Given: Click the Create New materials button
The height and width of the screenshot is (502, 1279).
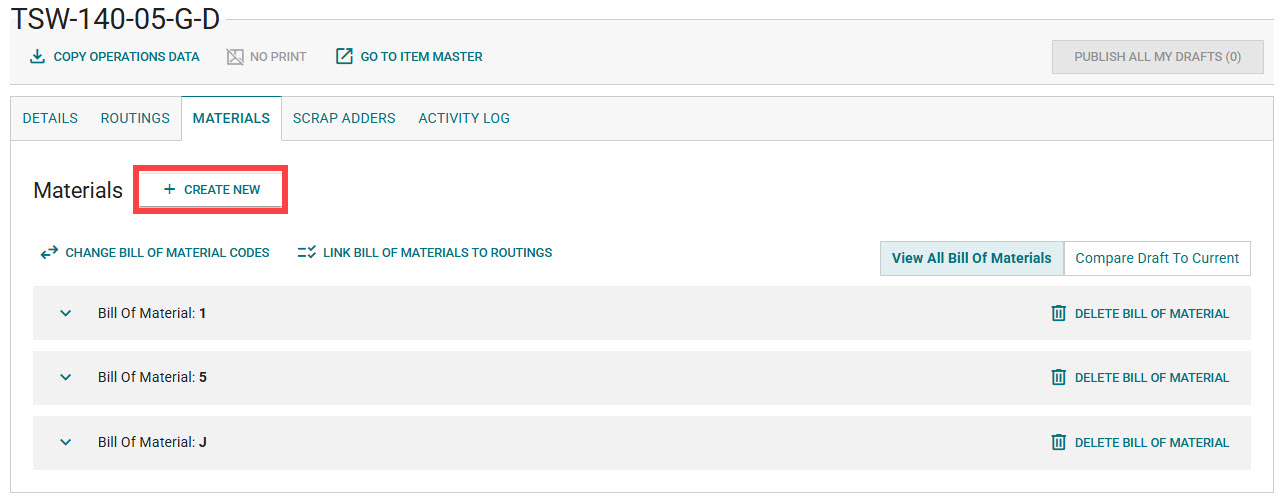Looking at the screenshot, I should [211, 189].
